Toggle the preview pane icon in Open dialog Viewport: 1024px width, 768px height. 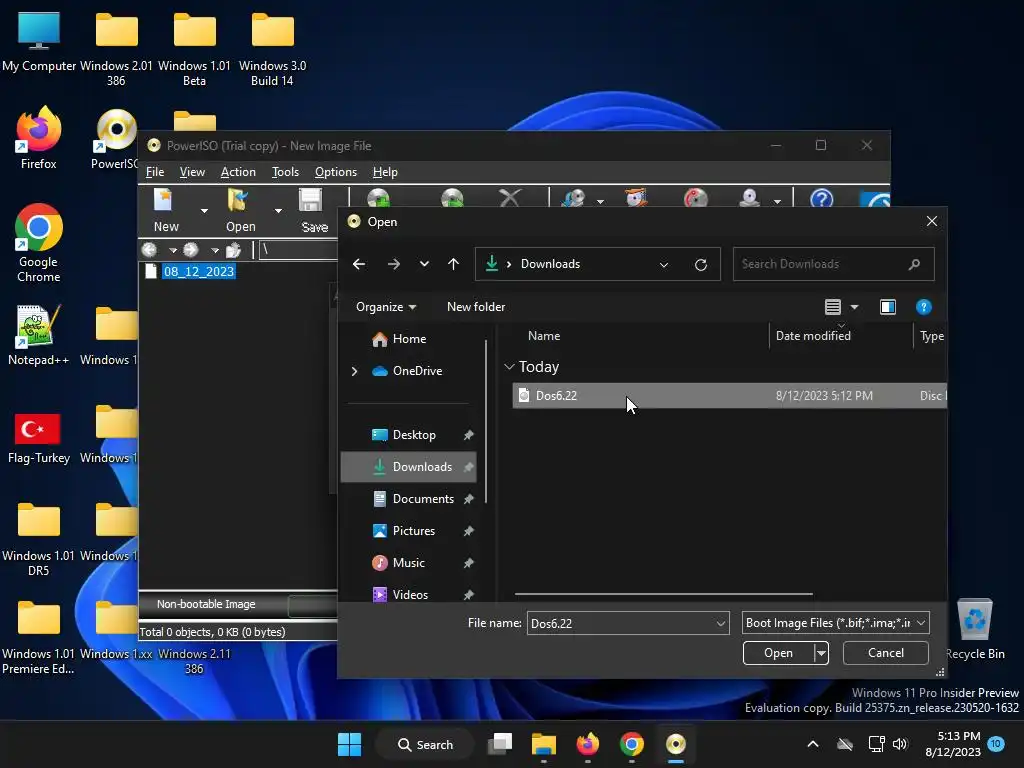click(888, 307)
